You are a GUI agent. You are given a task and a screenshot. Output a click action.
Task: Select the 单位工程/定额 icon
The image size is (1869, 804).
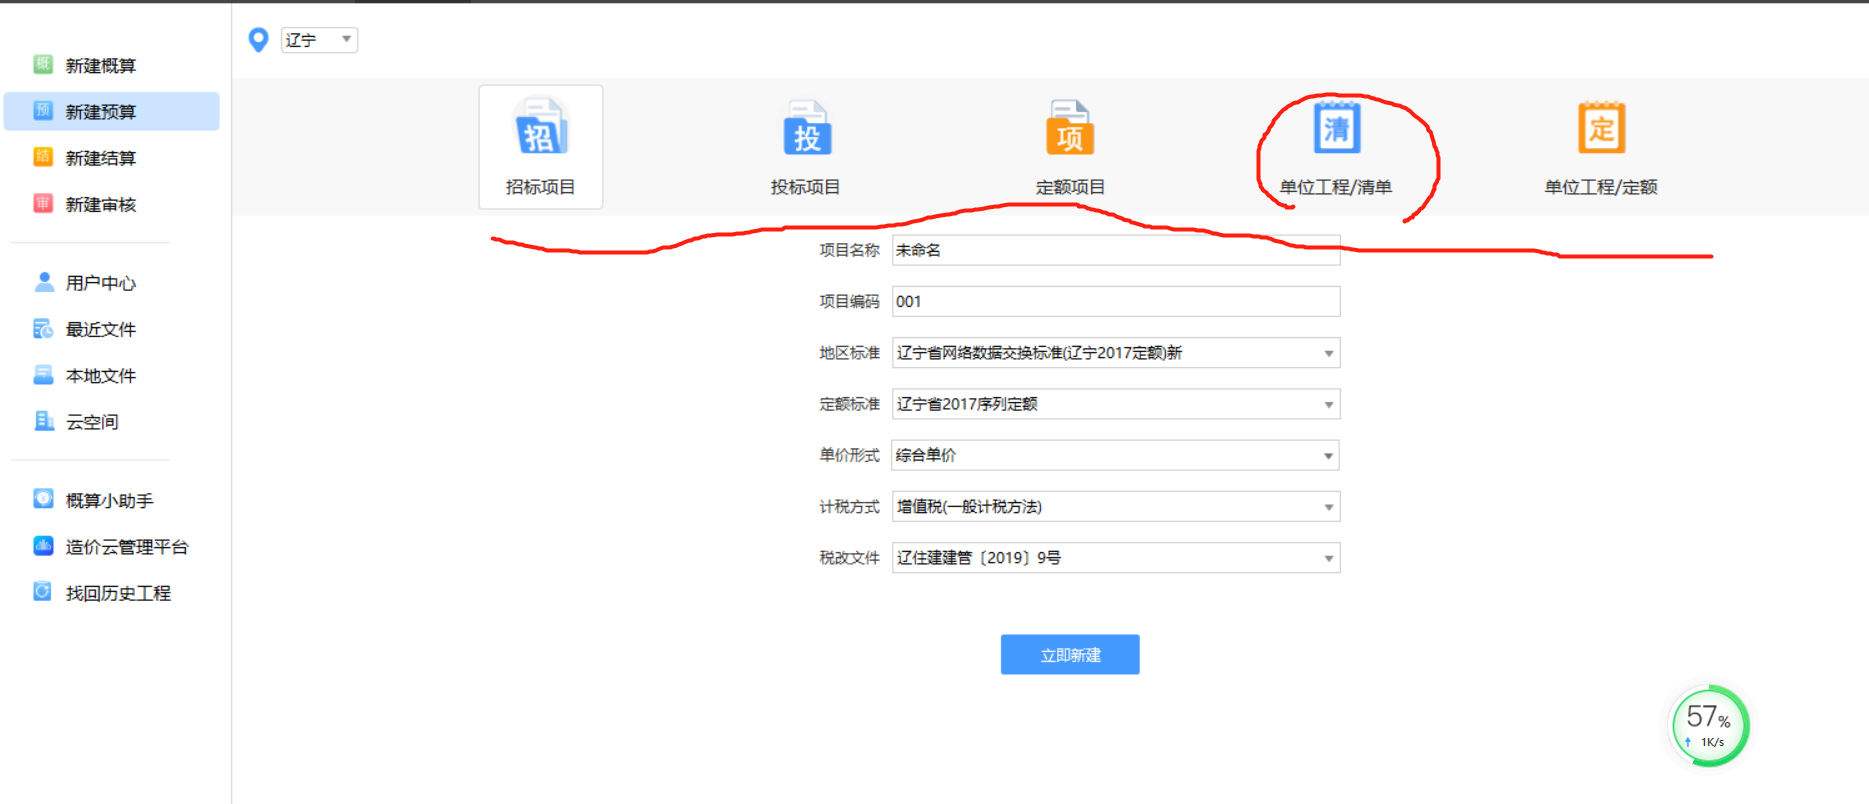pos(1602,127)
